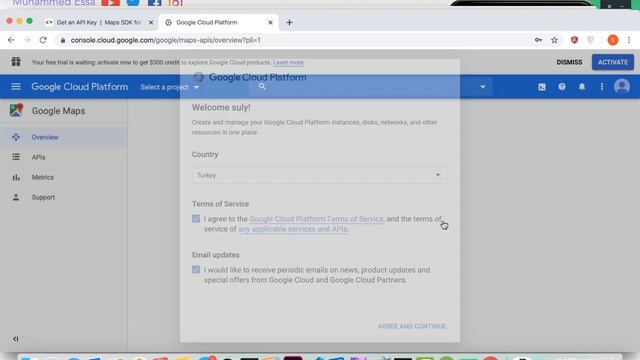The width and height of the screenshot is (640, 360).
Task: Click the DISMISS button
Action: 569,62
